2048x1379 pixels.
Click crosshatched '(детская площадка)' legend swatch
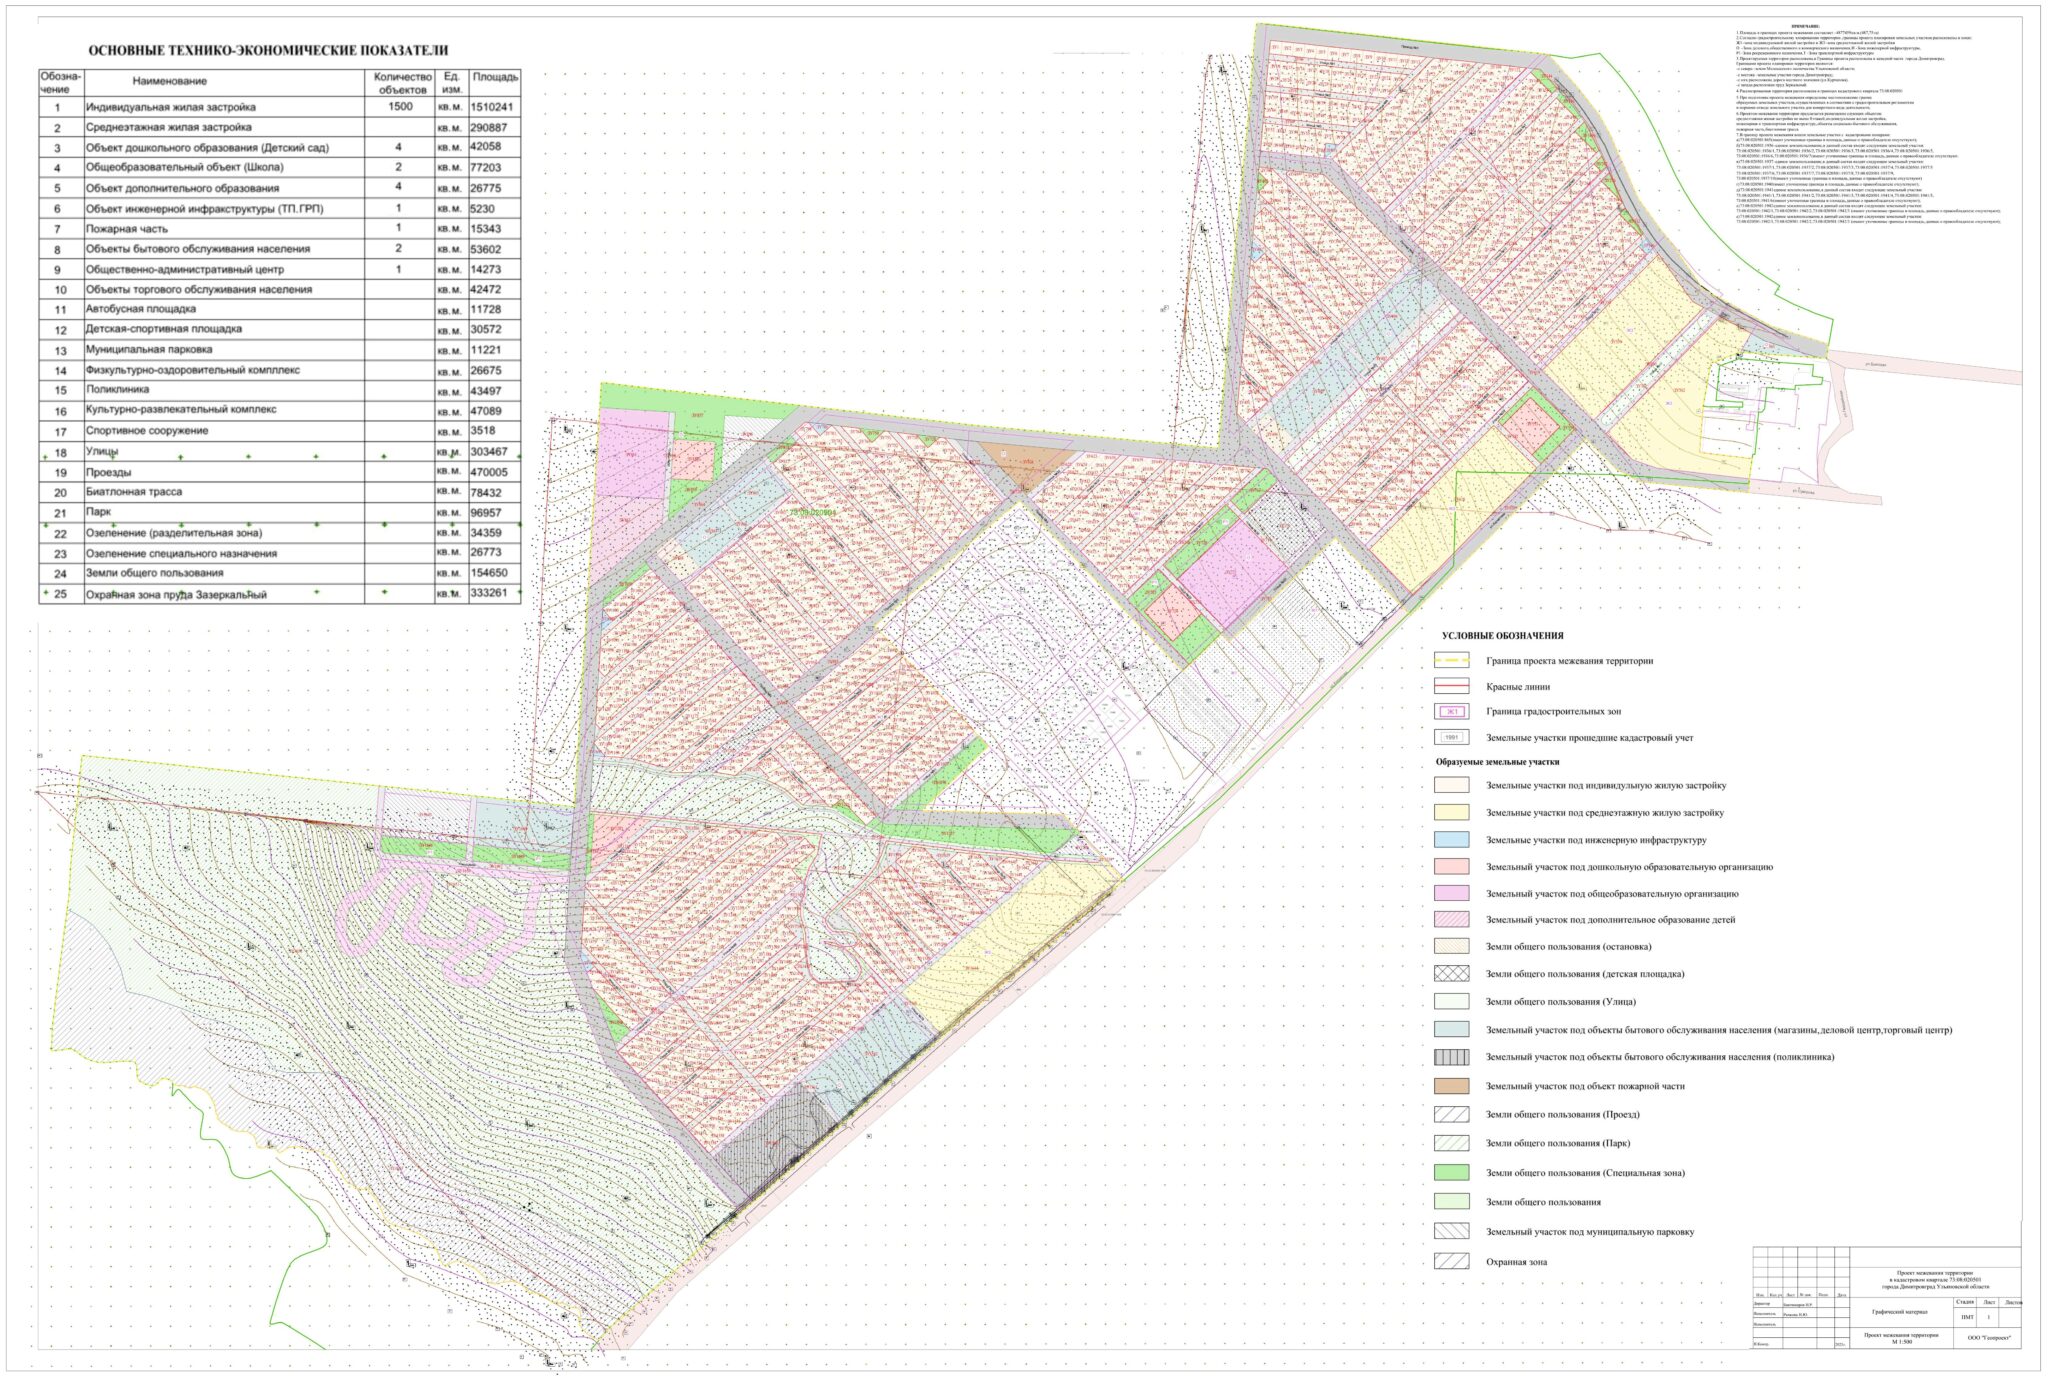tap(1451, 973)
